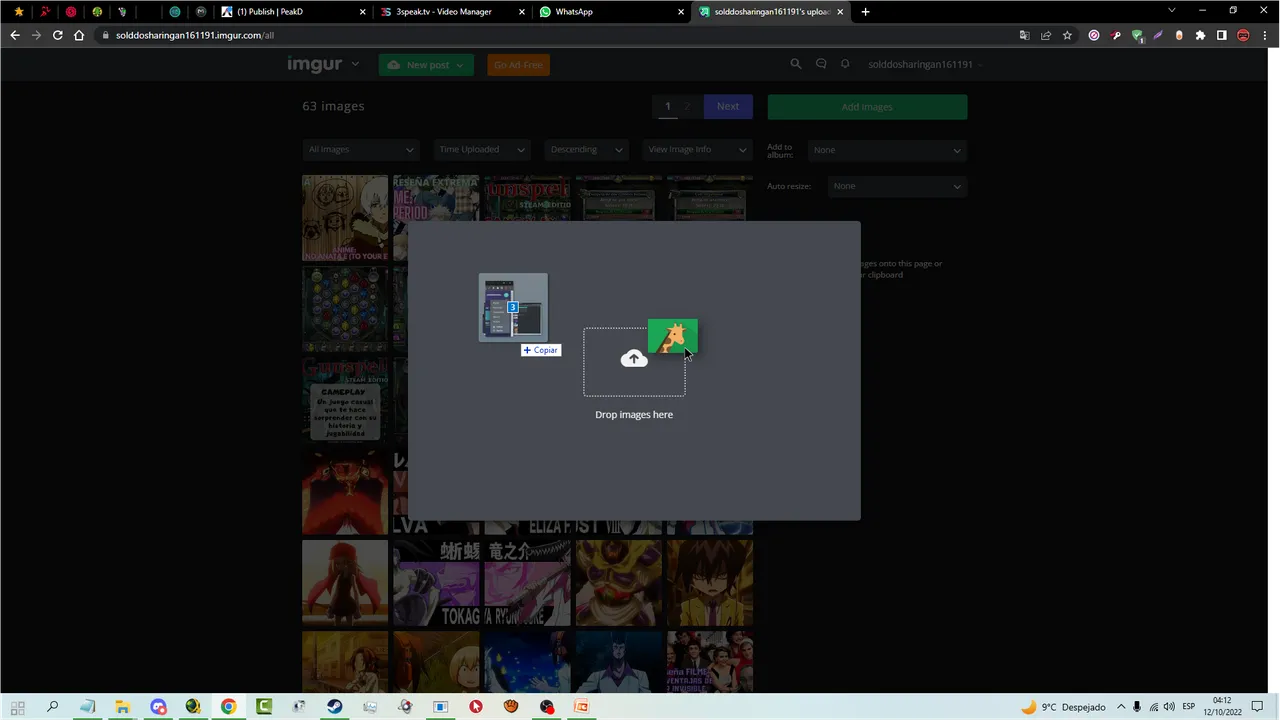Open the Time Uploaded sort dropdown
This screenshot has width=1280, height=721.
point(481,150)
